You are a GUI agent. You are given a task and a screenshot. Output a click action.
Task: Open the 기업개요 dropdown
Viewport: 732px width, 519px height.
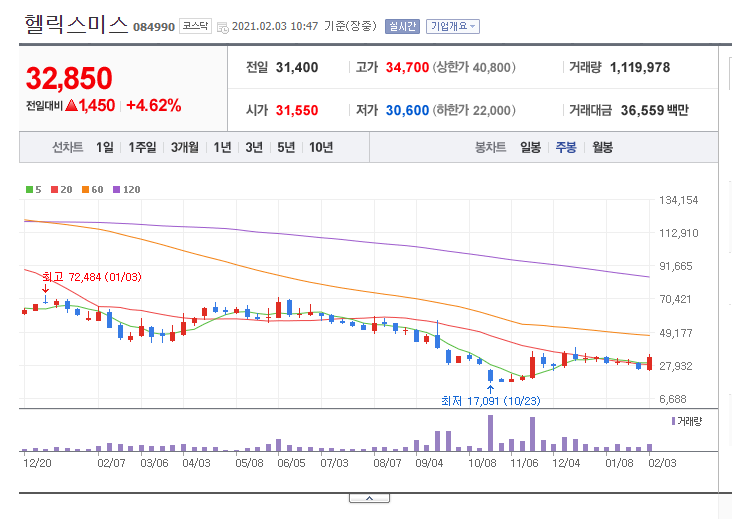pyautogui.click(x=452, y=26)
